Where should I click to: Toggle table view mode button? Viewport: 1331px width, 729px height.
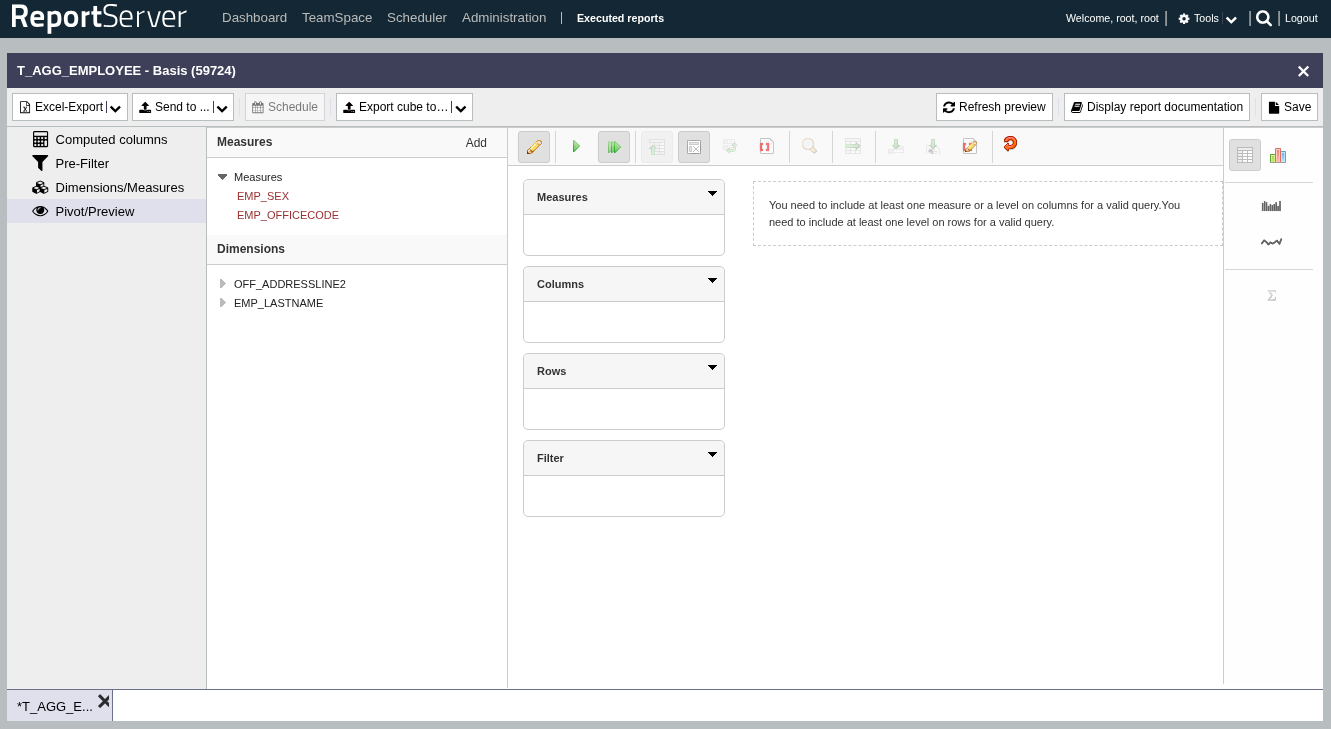[x=1244, y=155]
